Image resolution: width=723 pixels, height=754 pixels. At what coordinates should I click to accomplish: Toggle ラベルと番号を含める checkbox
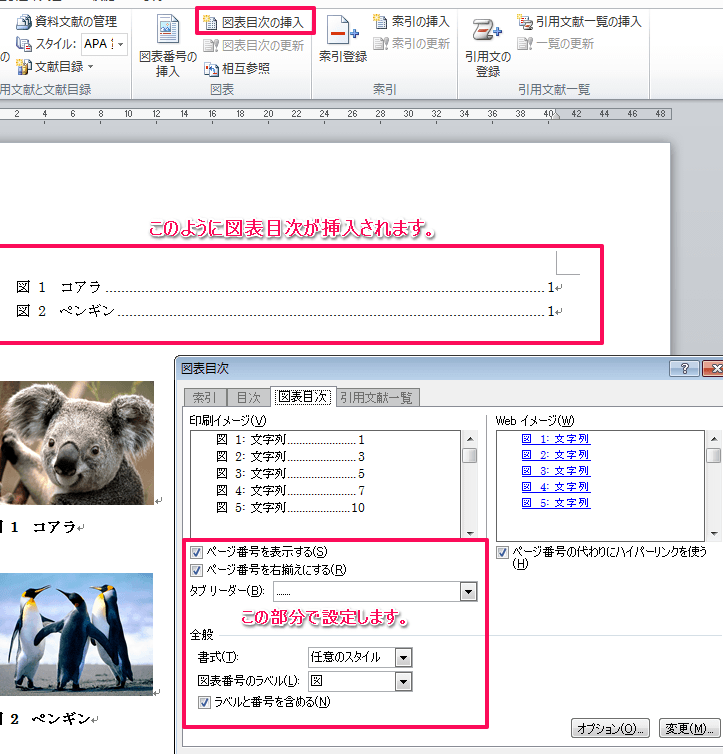pyautogui.click(x=204, y=703)
